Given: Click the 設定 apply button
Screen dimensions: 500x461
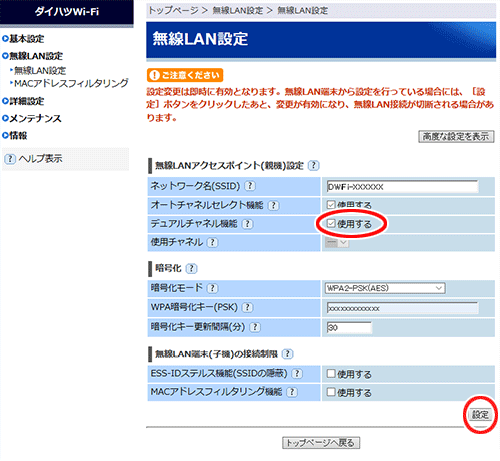Looking at the screenshot, I should click(x=480, y=415).
